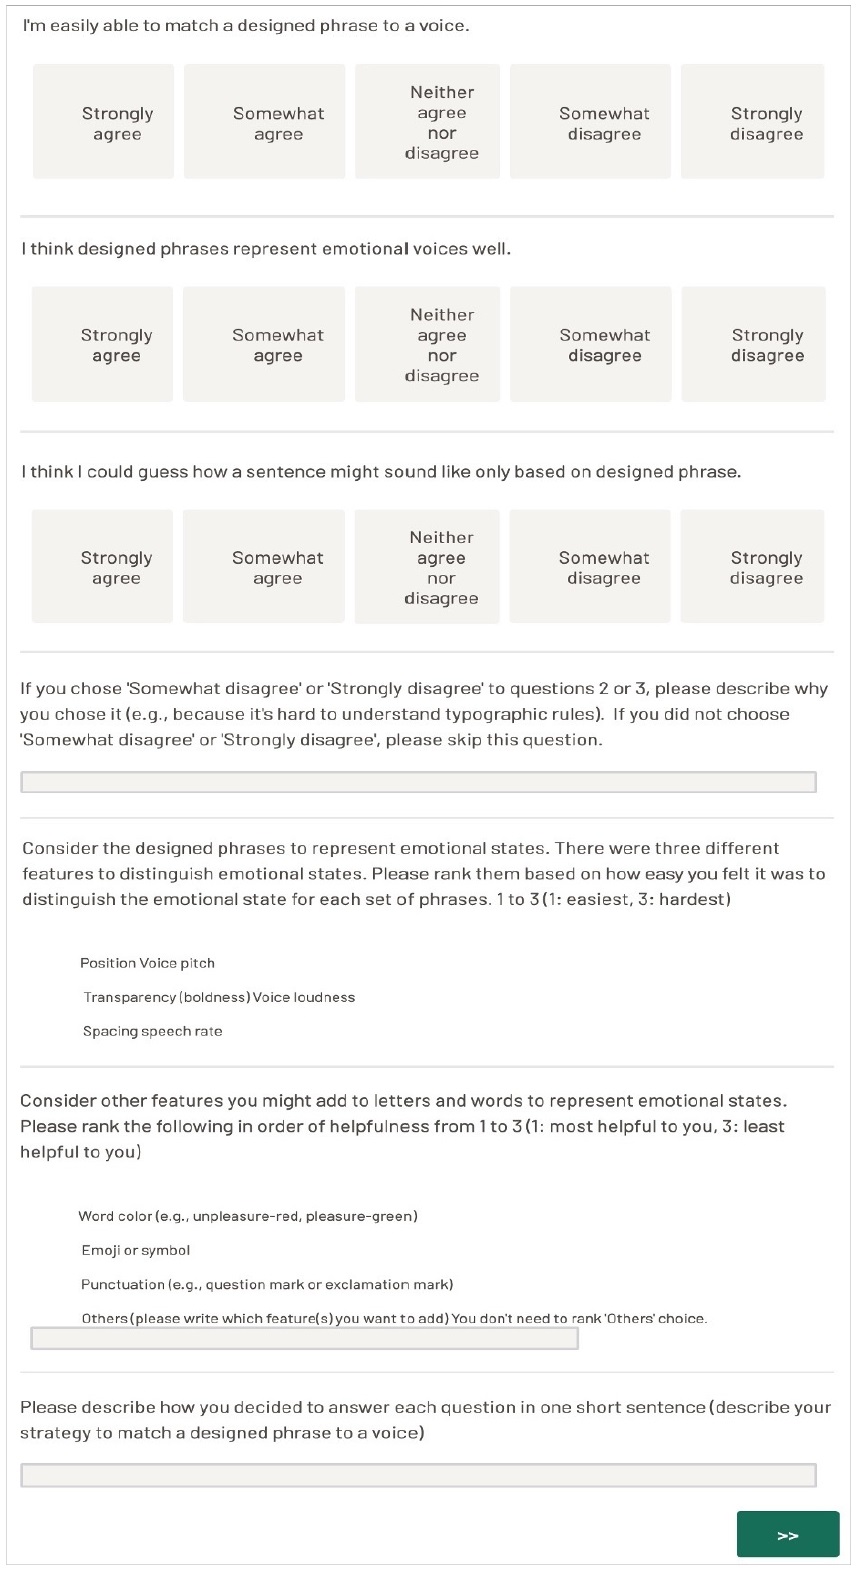Focus the strategy description text field
856x1572 pixels.
(x=419, y=1475)
